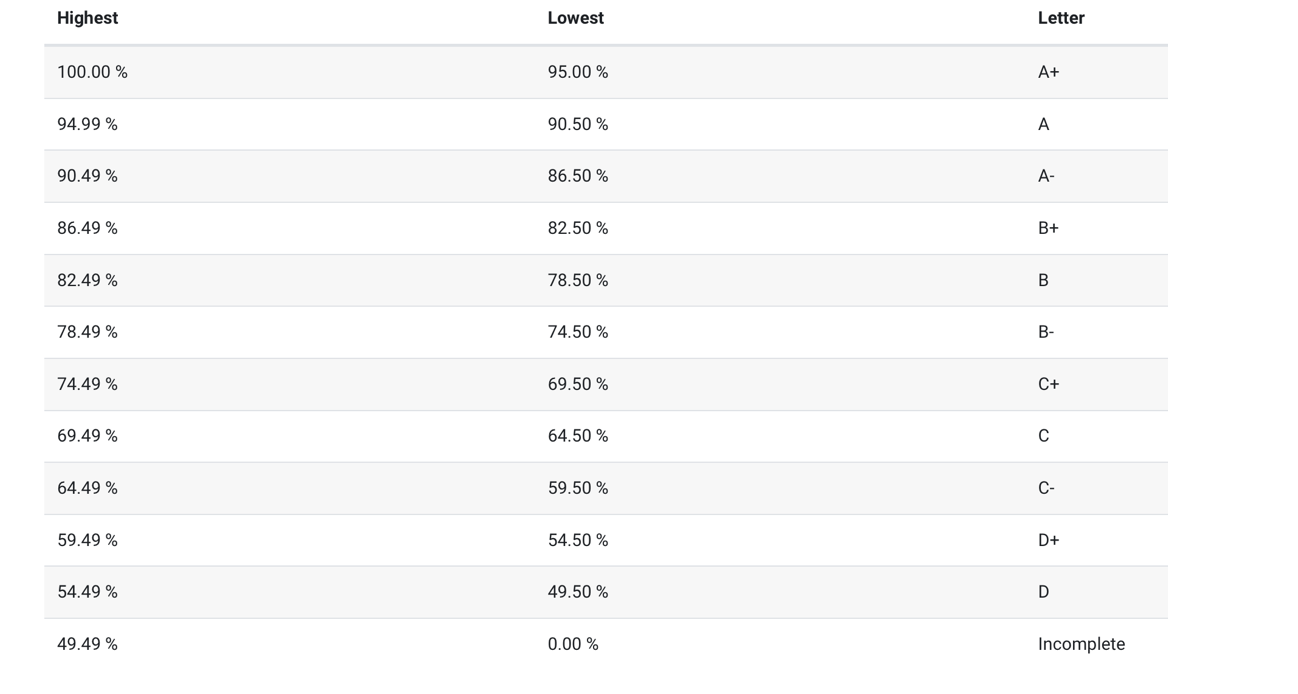Screen dimensions: 1298x694
Task: Select the 78.50 % lowest cell
Action: pos(578,280)
